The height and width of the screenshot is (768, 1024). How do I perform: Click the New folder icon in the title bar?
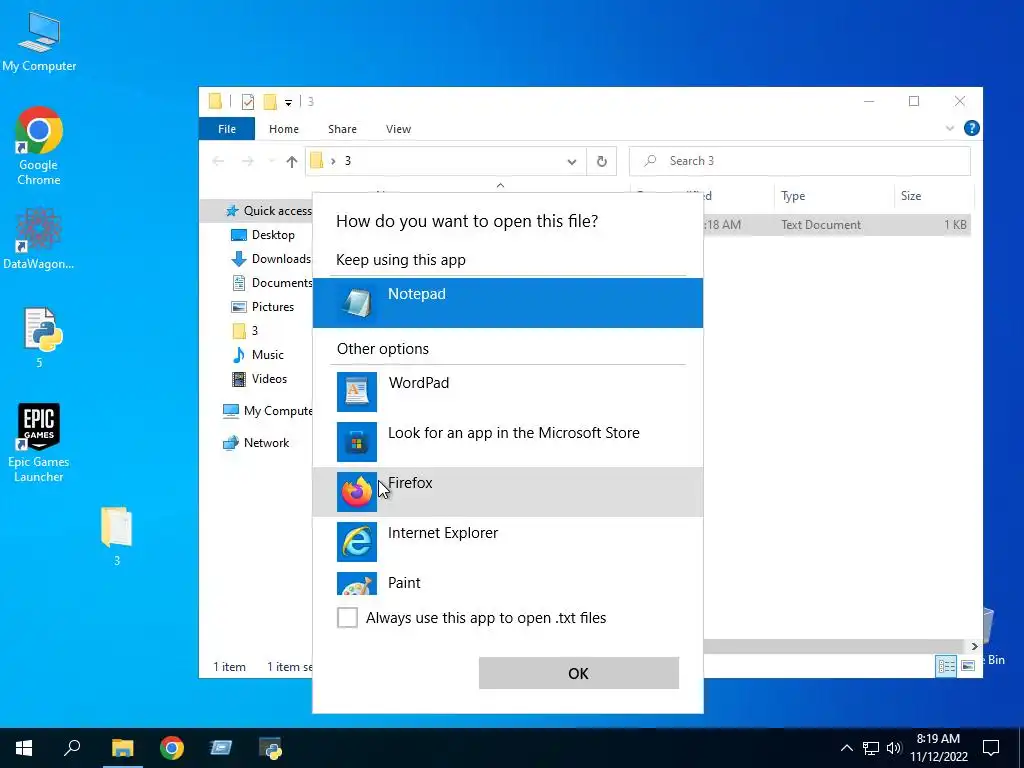270,101
